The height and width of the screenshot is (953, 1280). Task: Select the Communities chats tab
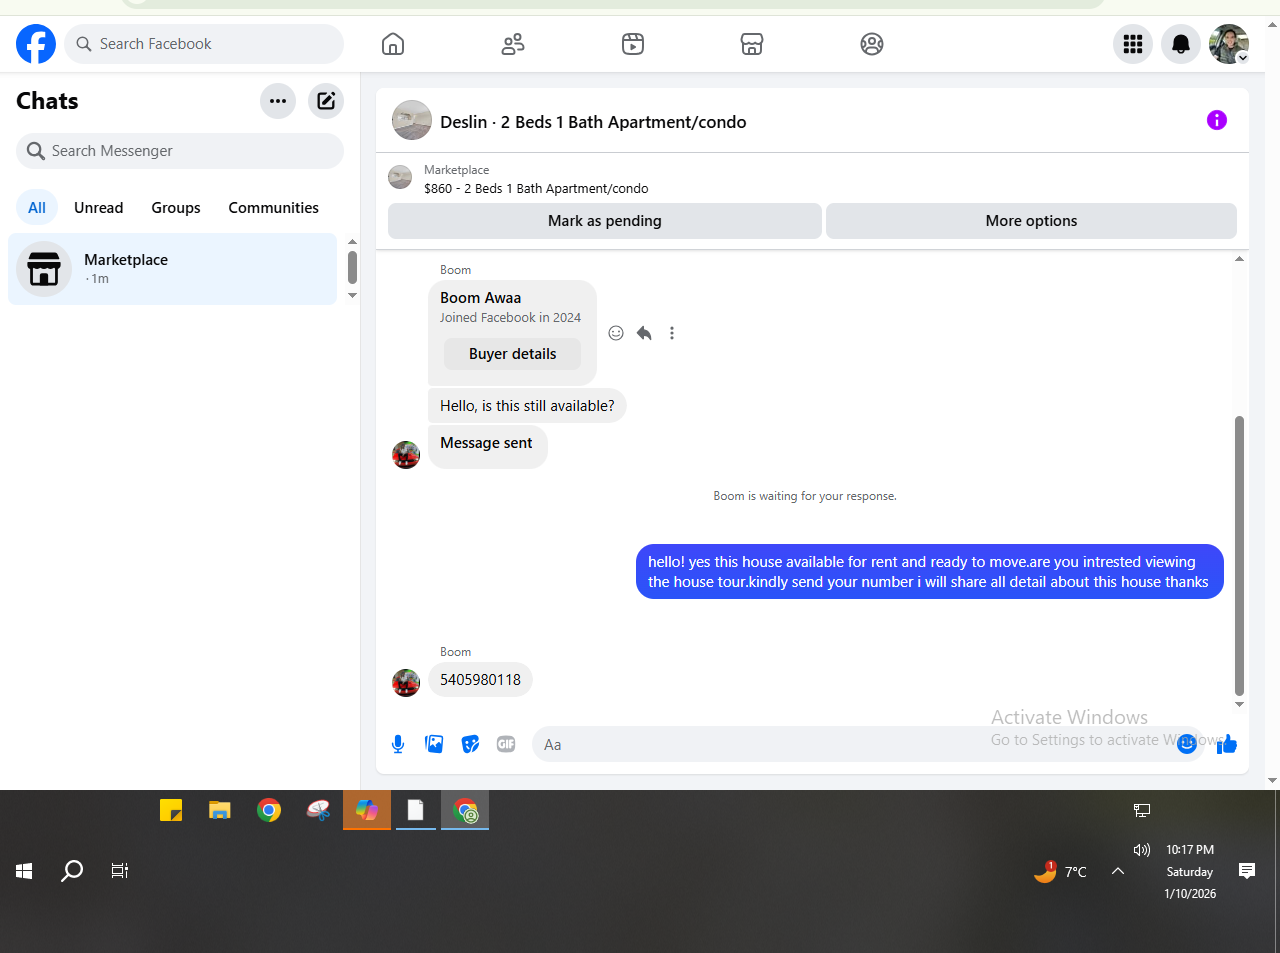[x=273, y=208]
